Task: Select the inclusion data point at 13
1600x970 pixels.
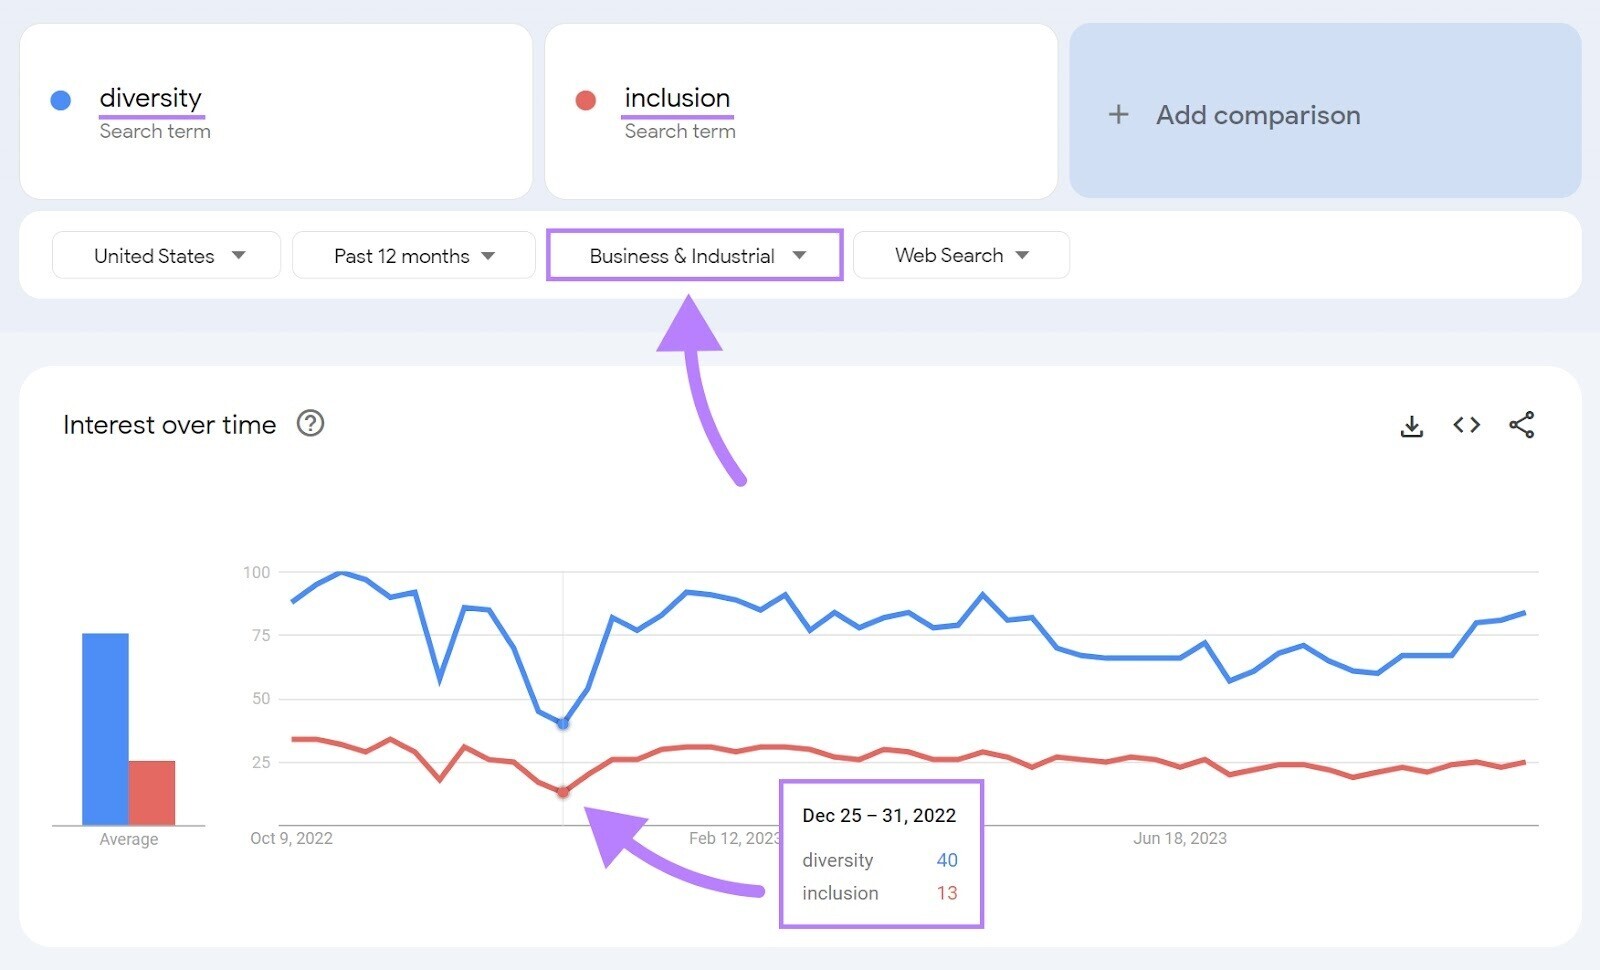Action: (x=563, y=792)
